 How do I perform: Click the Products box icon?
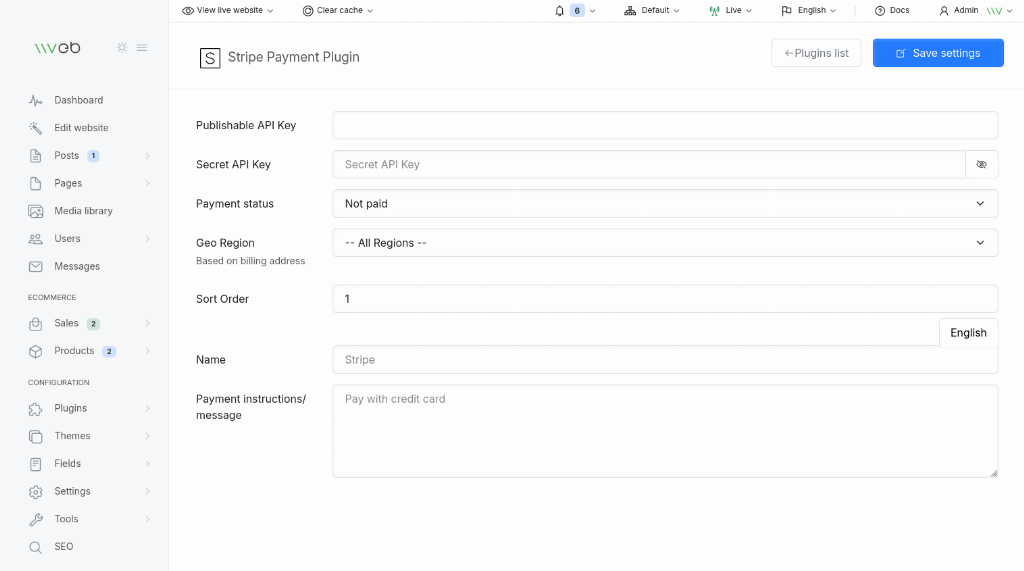(x=35, y=351)
